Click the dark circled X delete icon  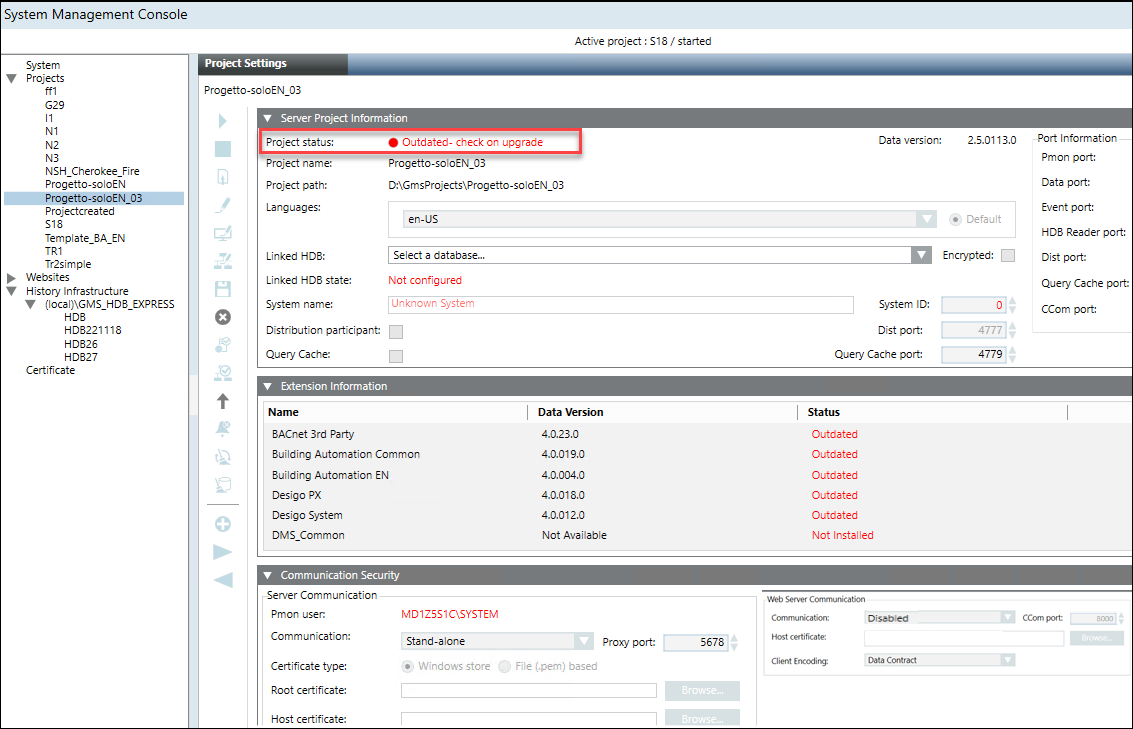coord(222,317)
